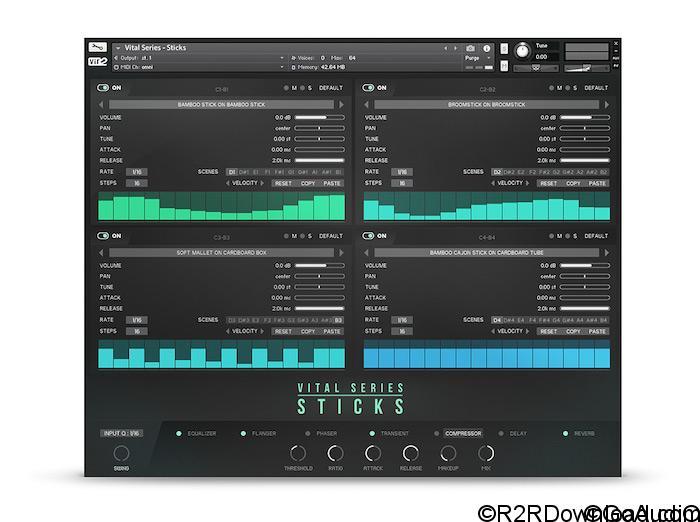Adjust the Volume slider in C1-B1 slot
This screenshot has width=700, height=522.
point(320,117)
